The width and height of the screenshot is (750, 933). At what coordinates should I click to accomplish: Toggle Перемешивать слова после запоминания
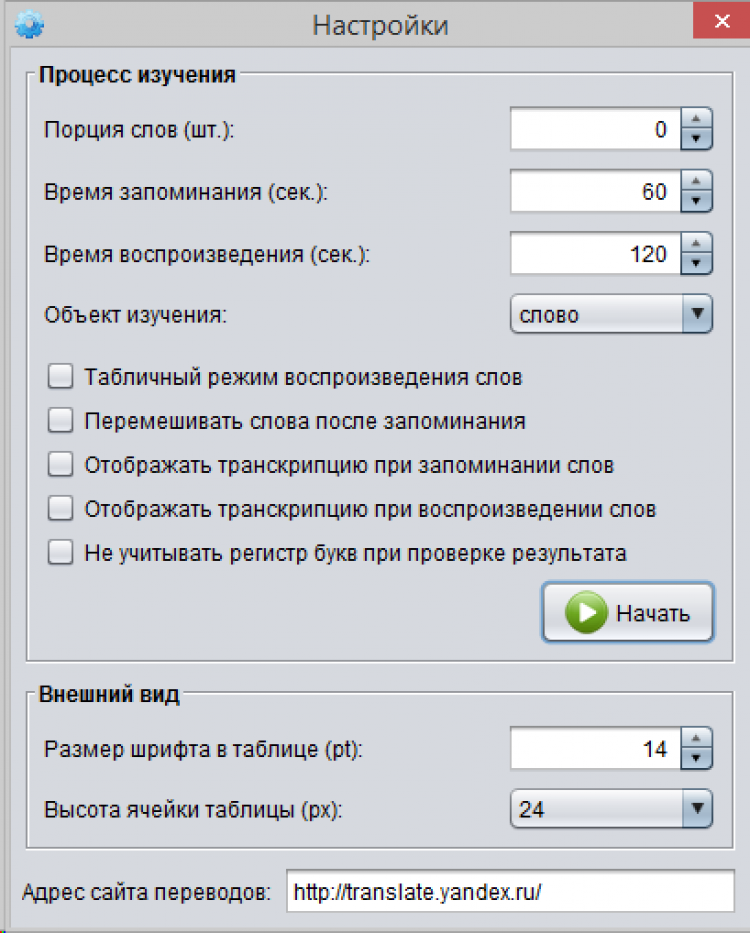click(x=61, y=421)
